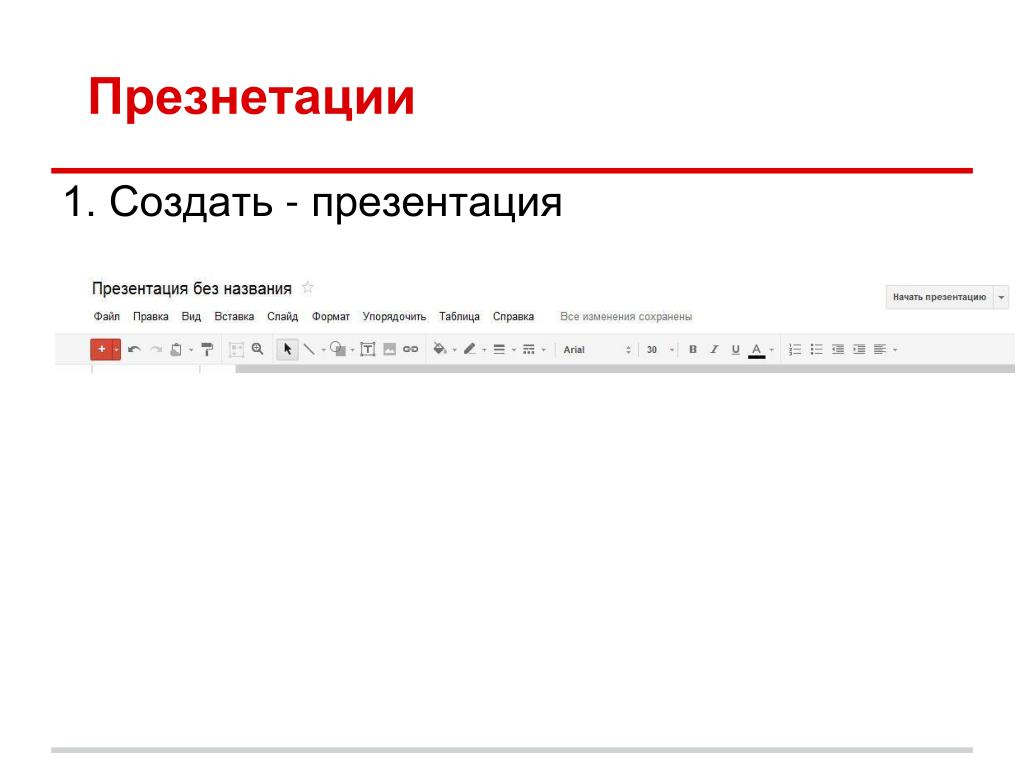Viewport: 1024px width, 768px height.
Task: Click the clipboard paste icon
Action: pos(176,349)
